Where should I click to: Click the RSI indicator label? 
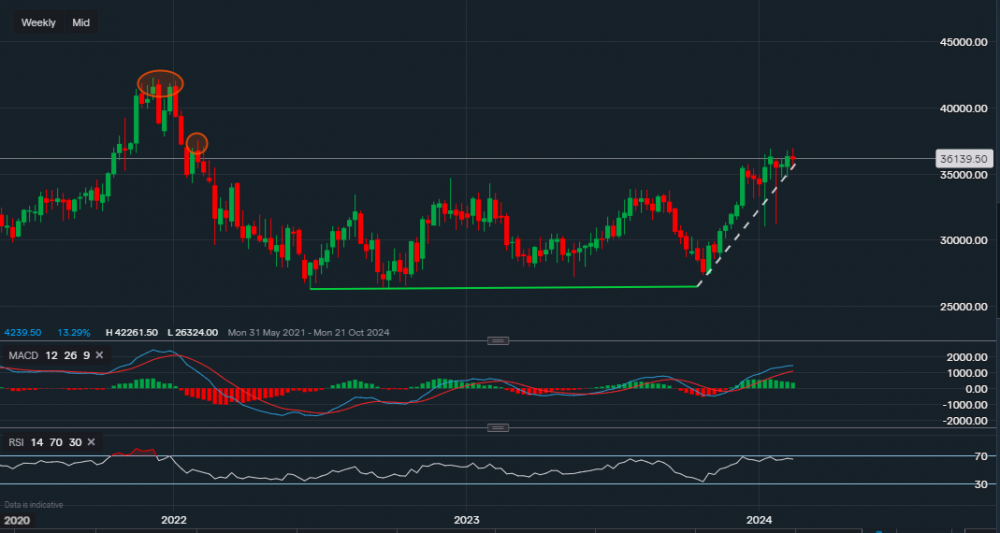pos(17,441)
